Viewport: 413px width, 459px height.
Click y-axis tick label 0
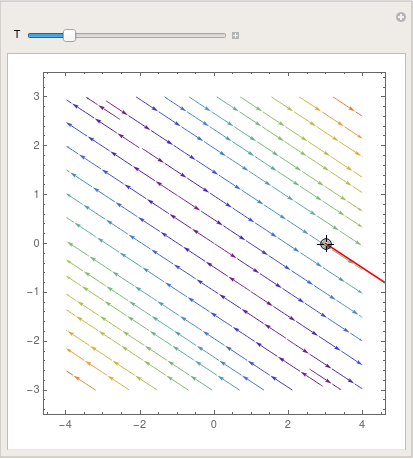36,243
